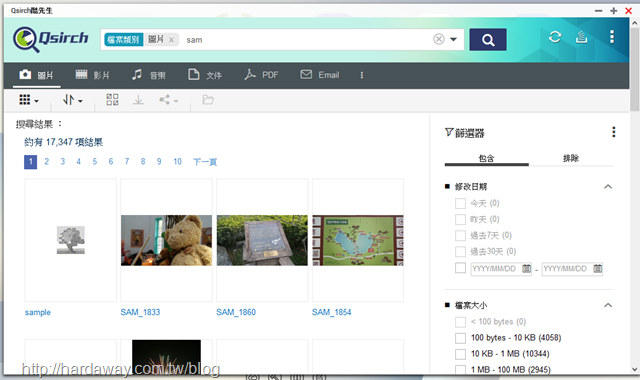The image size is (640, 380).
Task: Run search with the magnifier button
Action: [x=488, y=40]
